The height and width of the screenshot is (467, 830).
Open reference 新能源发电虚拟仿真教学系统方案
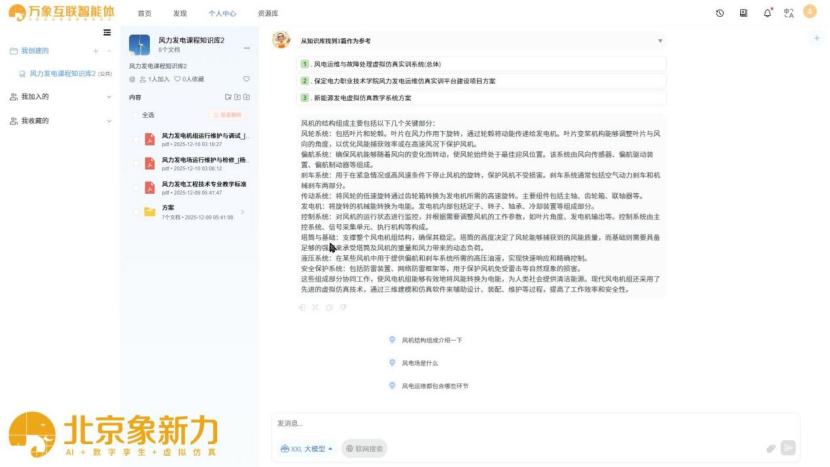[x=362, y=98]
